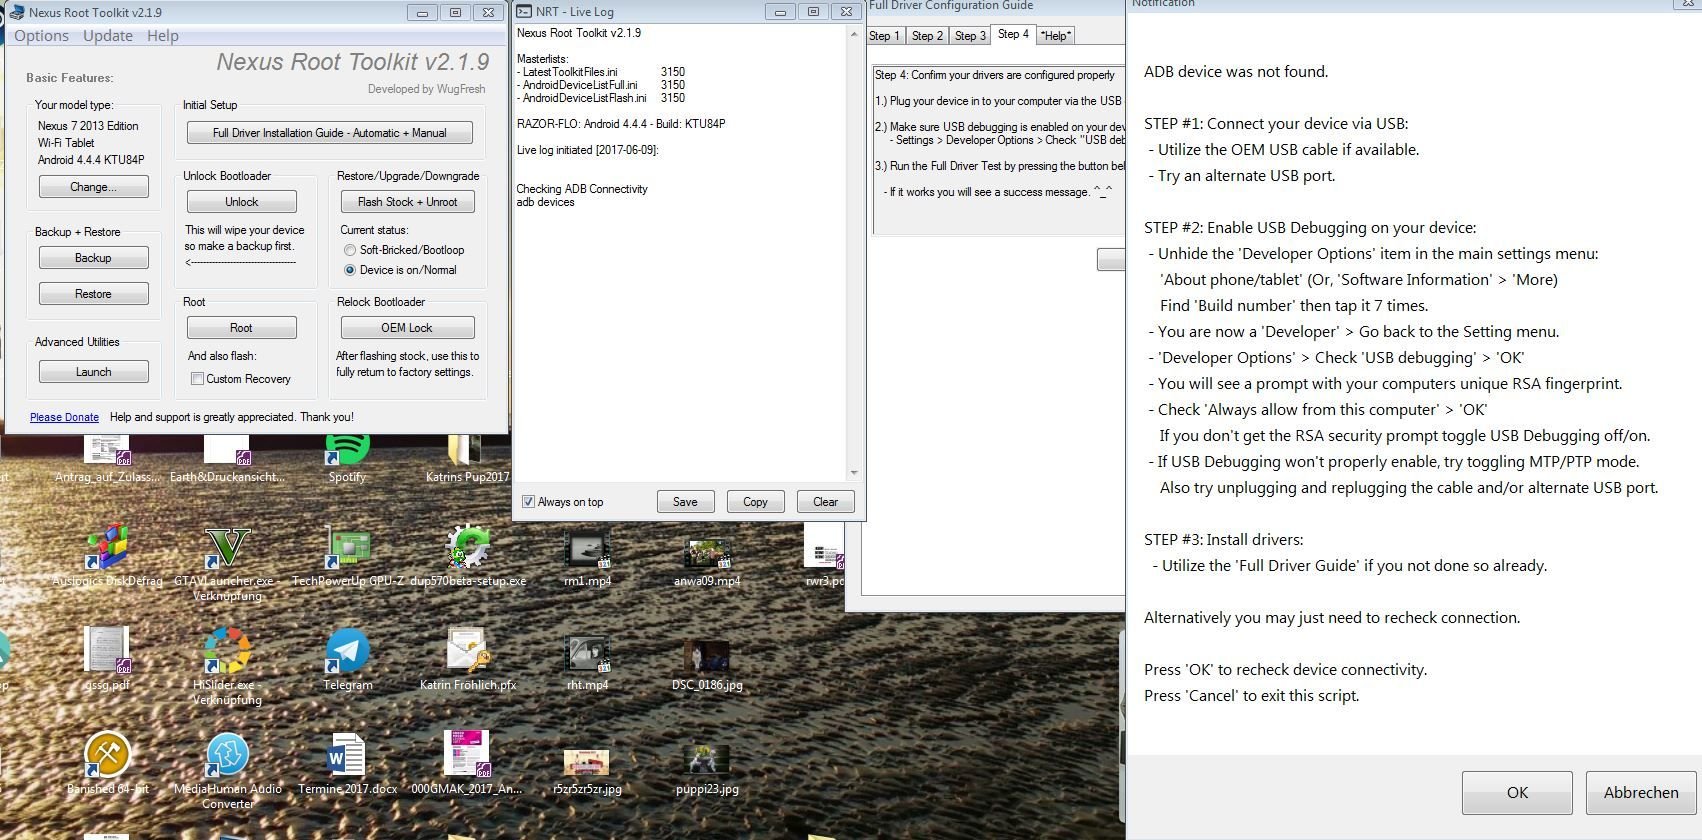Switch to Step 1 tab in Driver Guide

tap(885, 36)
